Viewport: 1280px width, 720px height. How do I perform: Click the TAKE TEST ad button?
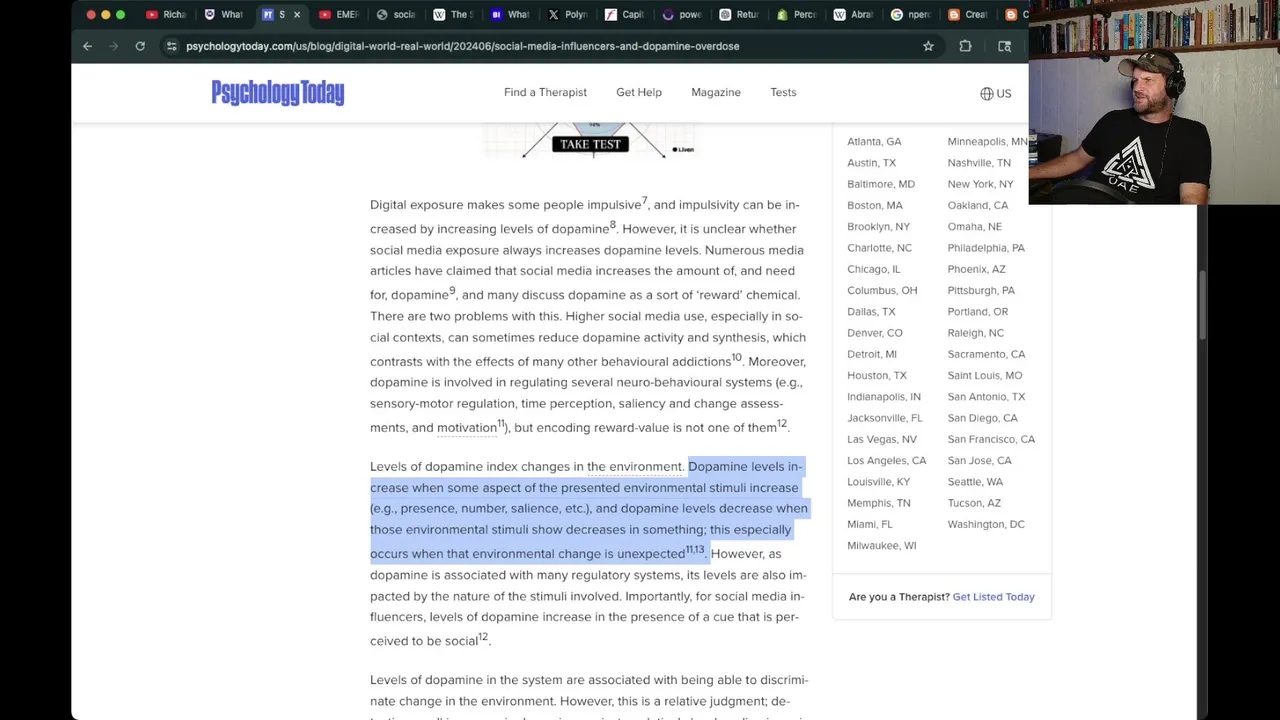coord(591,144)
